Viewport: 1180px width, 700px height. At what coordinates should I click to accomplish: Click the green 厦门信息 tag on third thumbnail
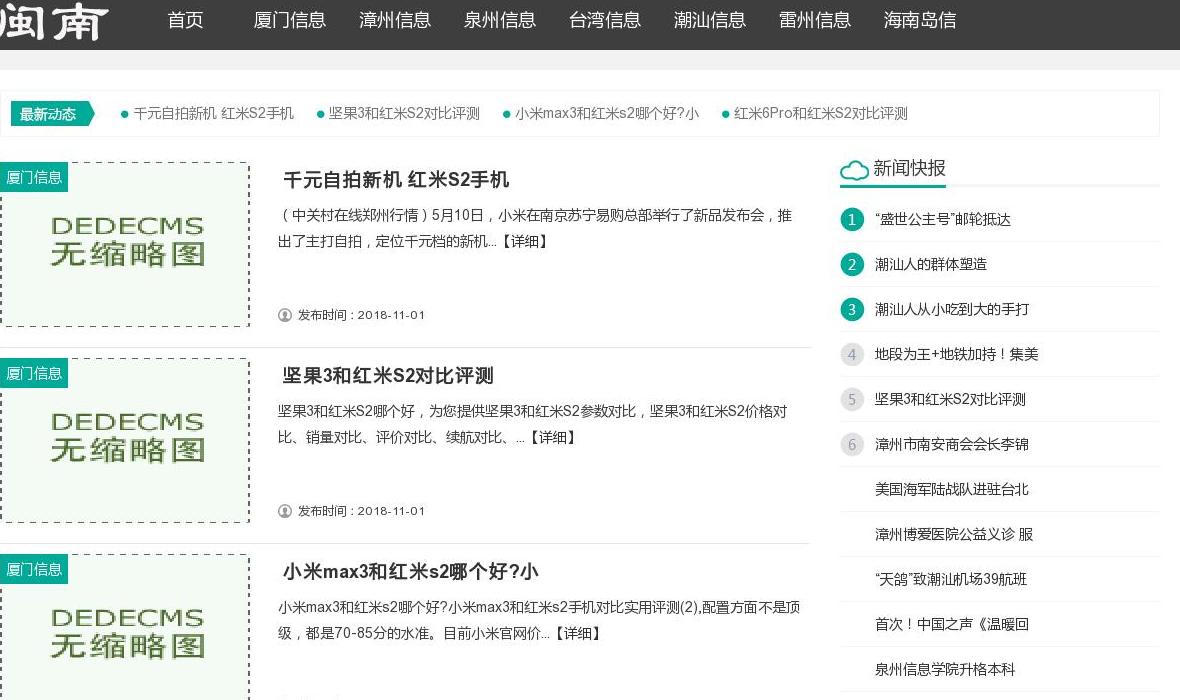pyautogui.click(x=35, y=568)
